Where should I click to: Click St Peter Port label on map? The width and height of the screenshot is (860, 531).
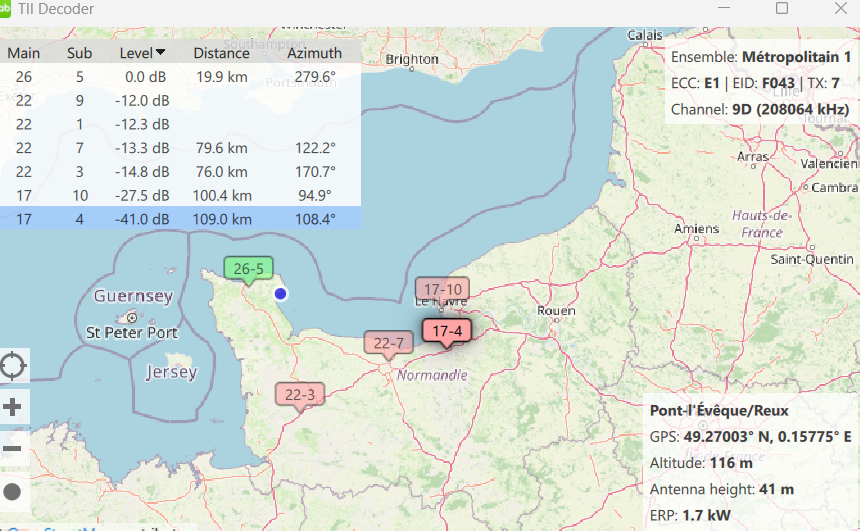pos(132,333)
